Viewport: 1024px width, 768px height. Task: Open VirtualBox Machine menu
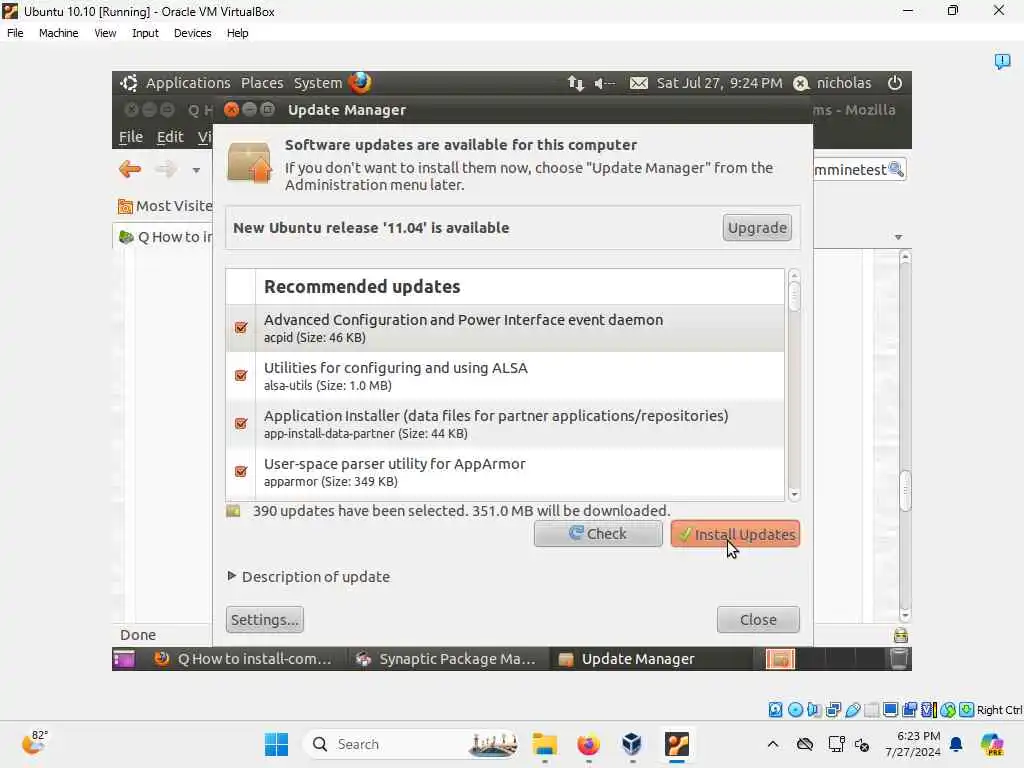tap(58, 33)
